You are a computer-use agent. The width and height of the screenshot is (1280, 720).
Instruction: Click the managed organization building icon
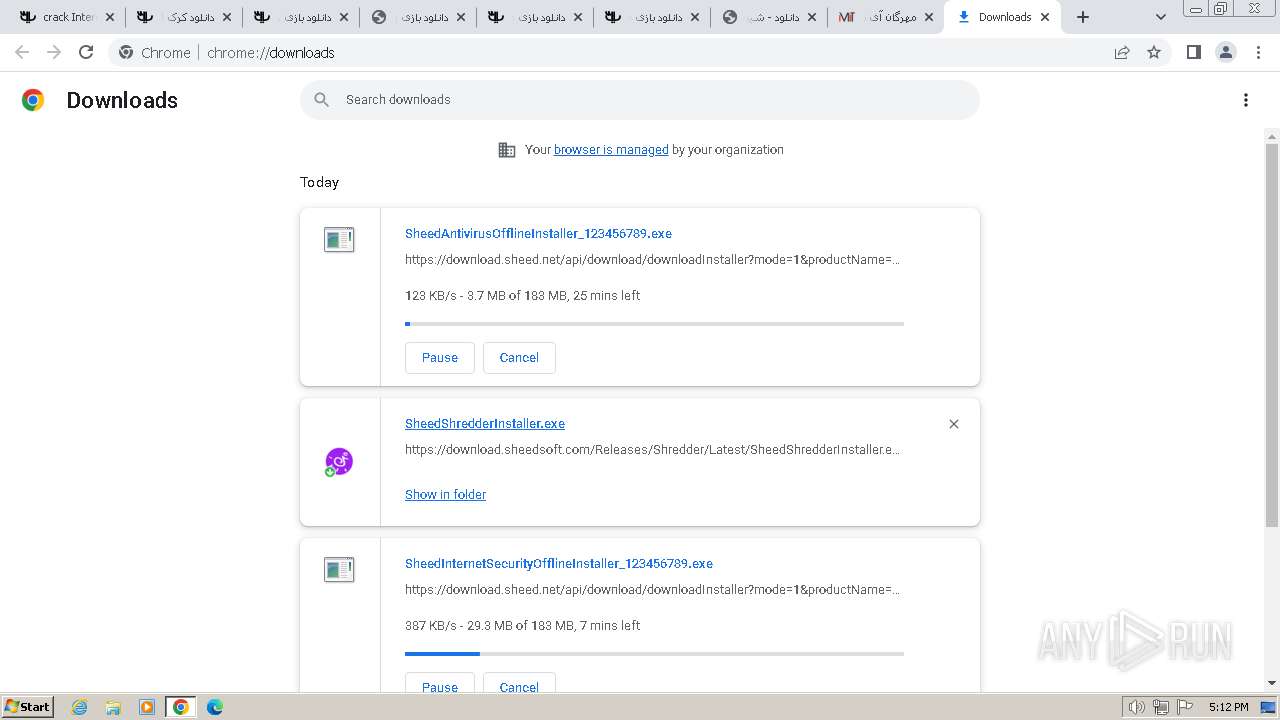point(507,150)
